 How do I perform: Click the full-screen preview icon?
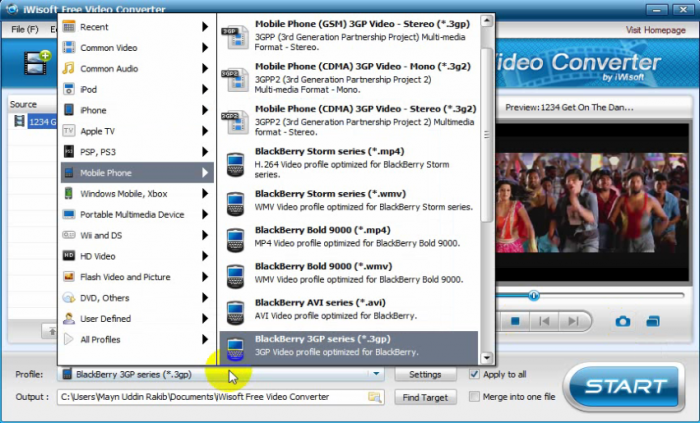pos(653,321)
